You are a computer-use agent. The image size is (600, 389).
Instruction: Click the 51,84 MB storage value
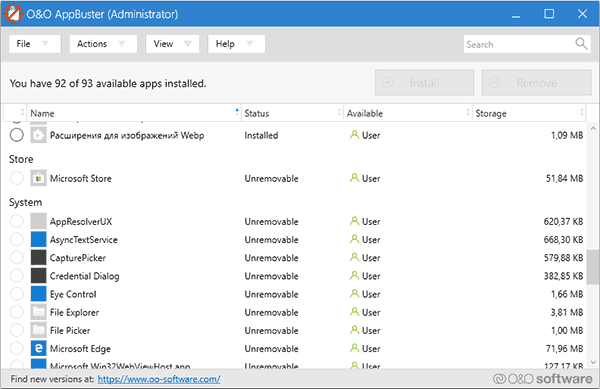[x=564, y=178]
